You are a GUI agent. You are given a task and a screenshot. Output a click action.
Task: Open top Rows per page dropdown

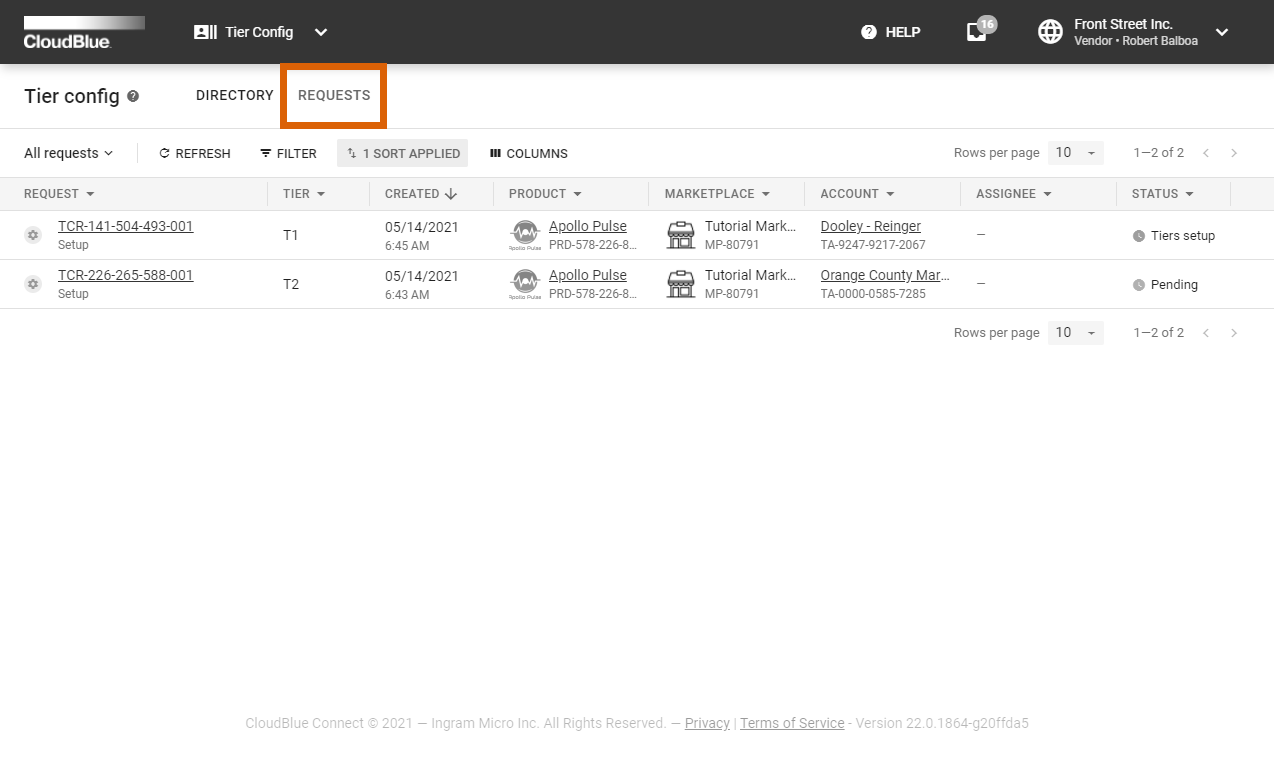1076,153
